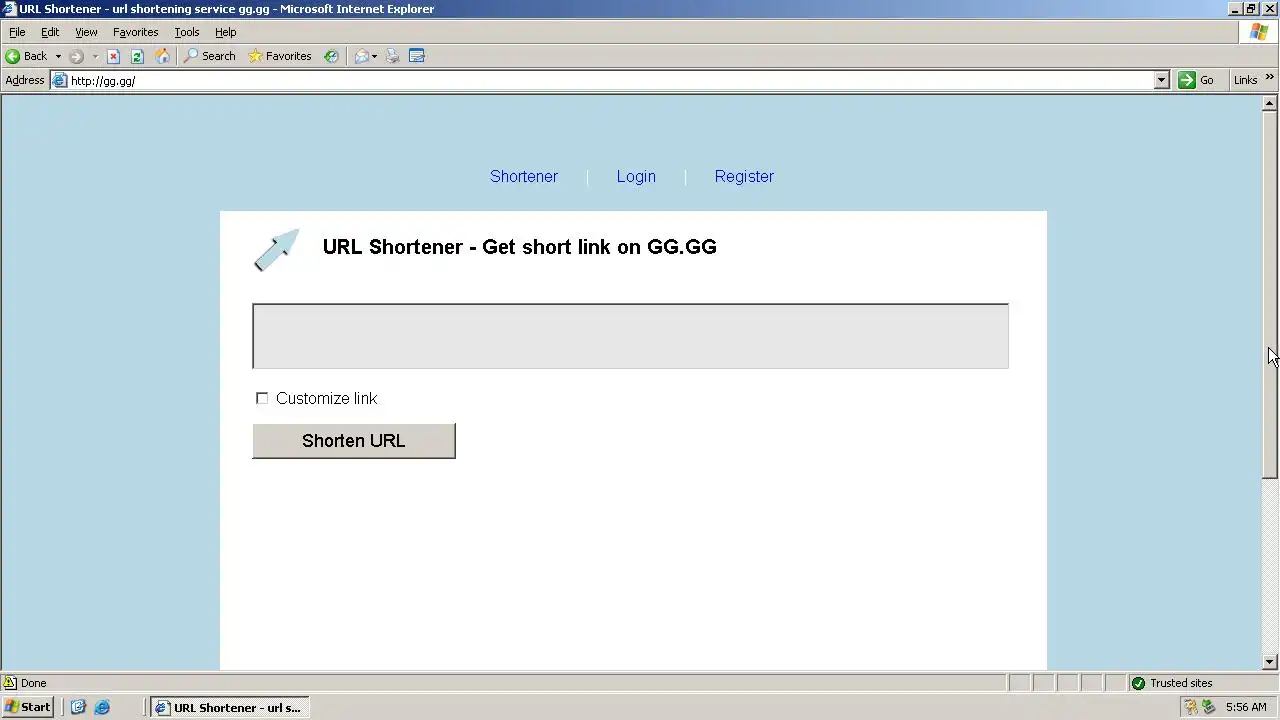Image resolution: width=1280 pixels, height=720 pixels.
Task: Click the tray icon beside the clock
Action: (1208, 707)
